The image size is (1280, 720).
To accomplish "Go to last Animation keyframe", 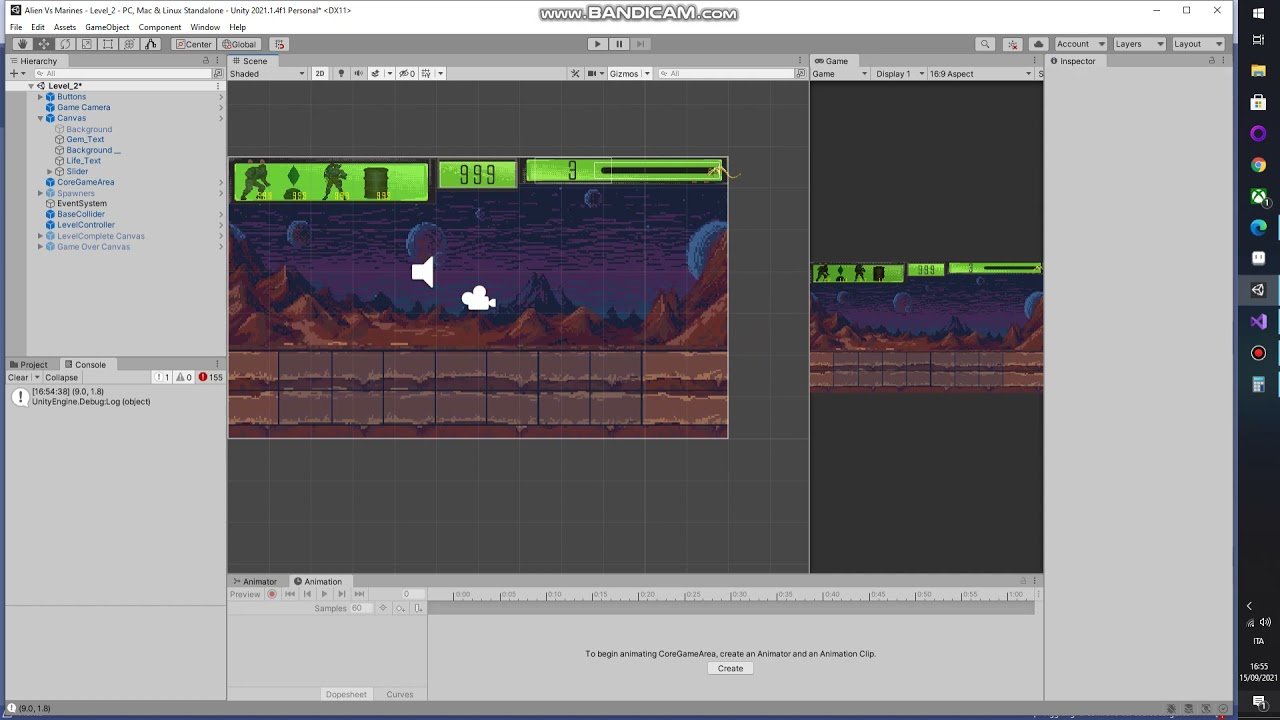I will tap(359, 594).
